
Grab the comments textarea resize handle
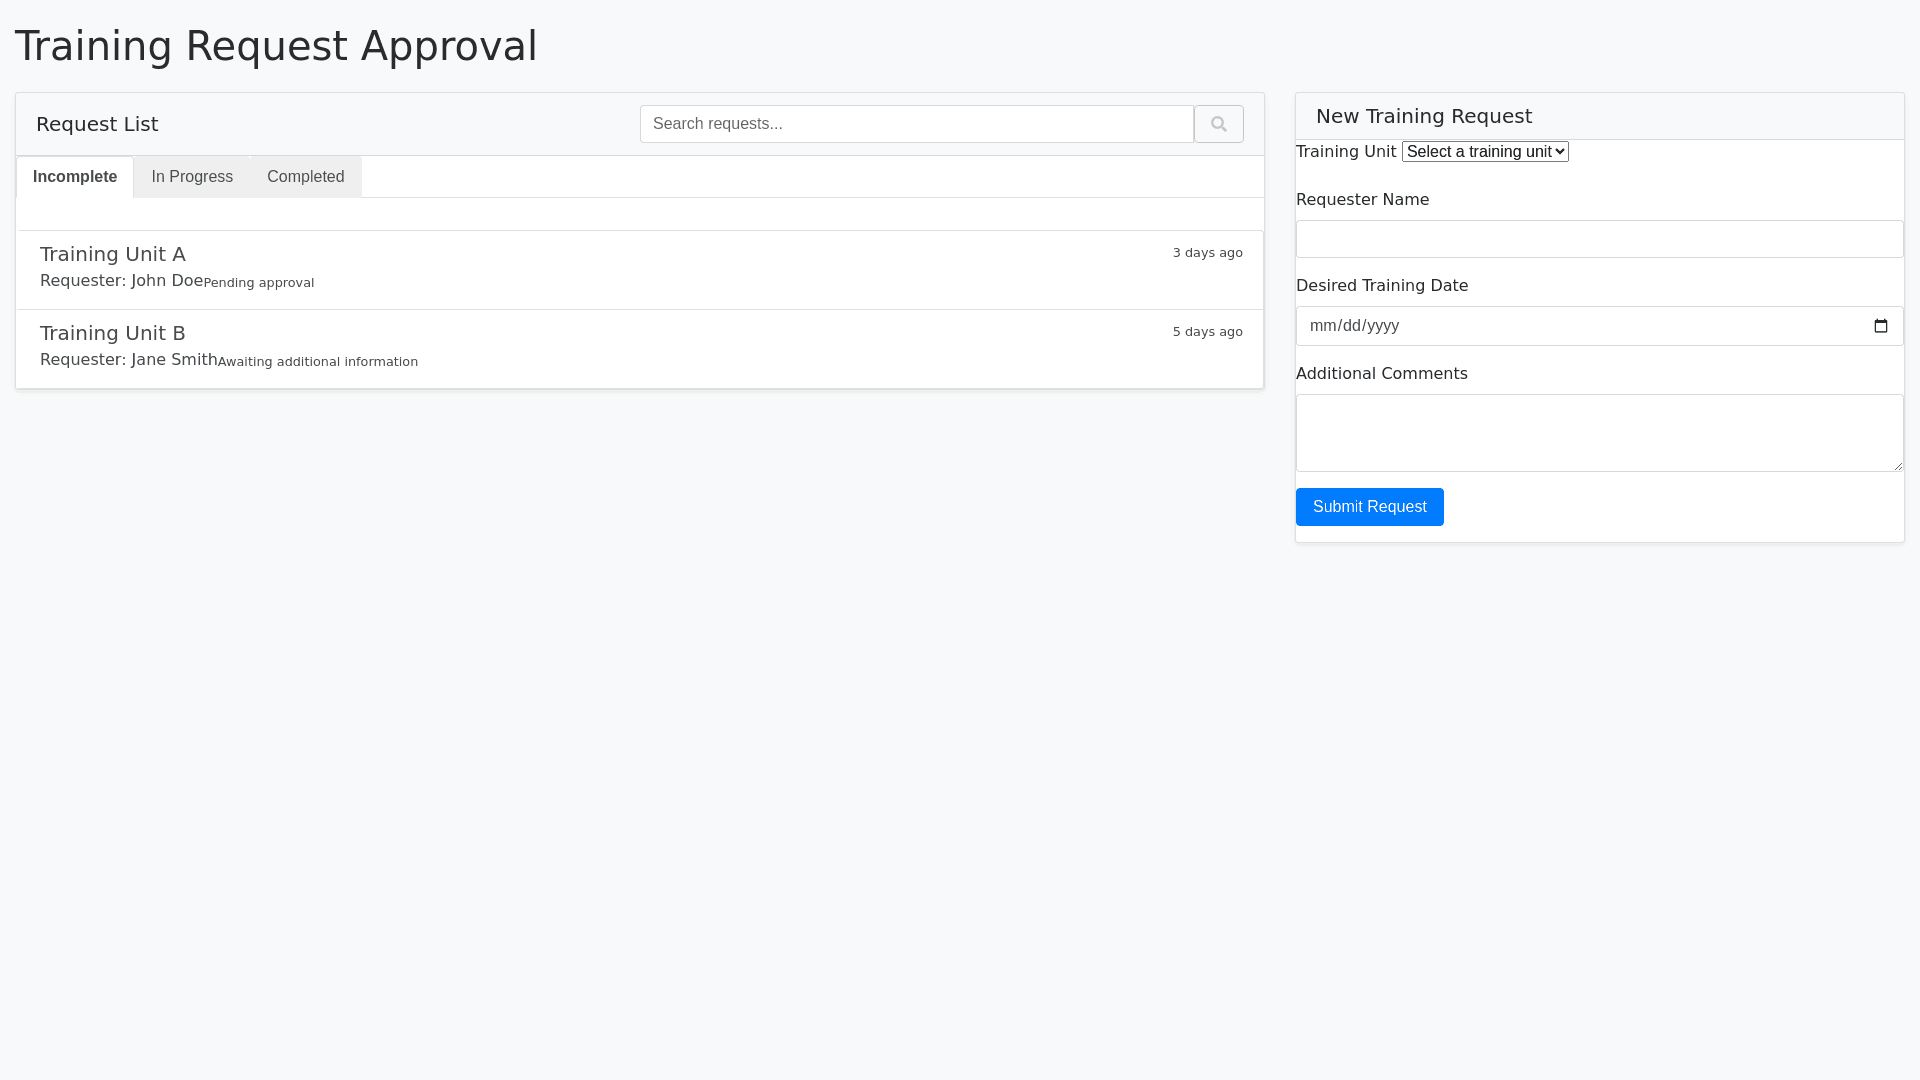coord(1897,465)
